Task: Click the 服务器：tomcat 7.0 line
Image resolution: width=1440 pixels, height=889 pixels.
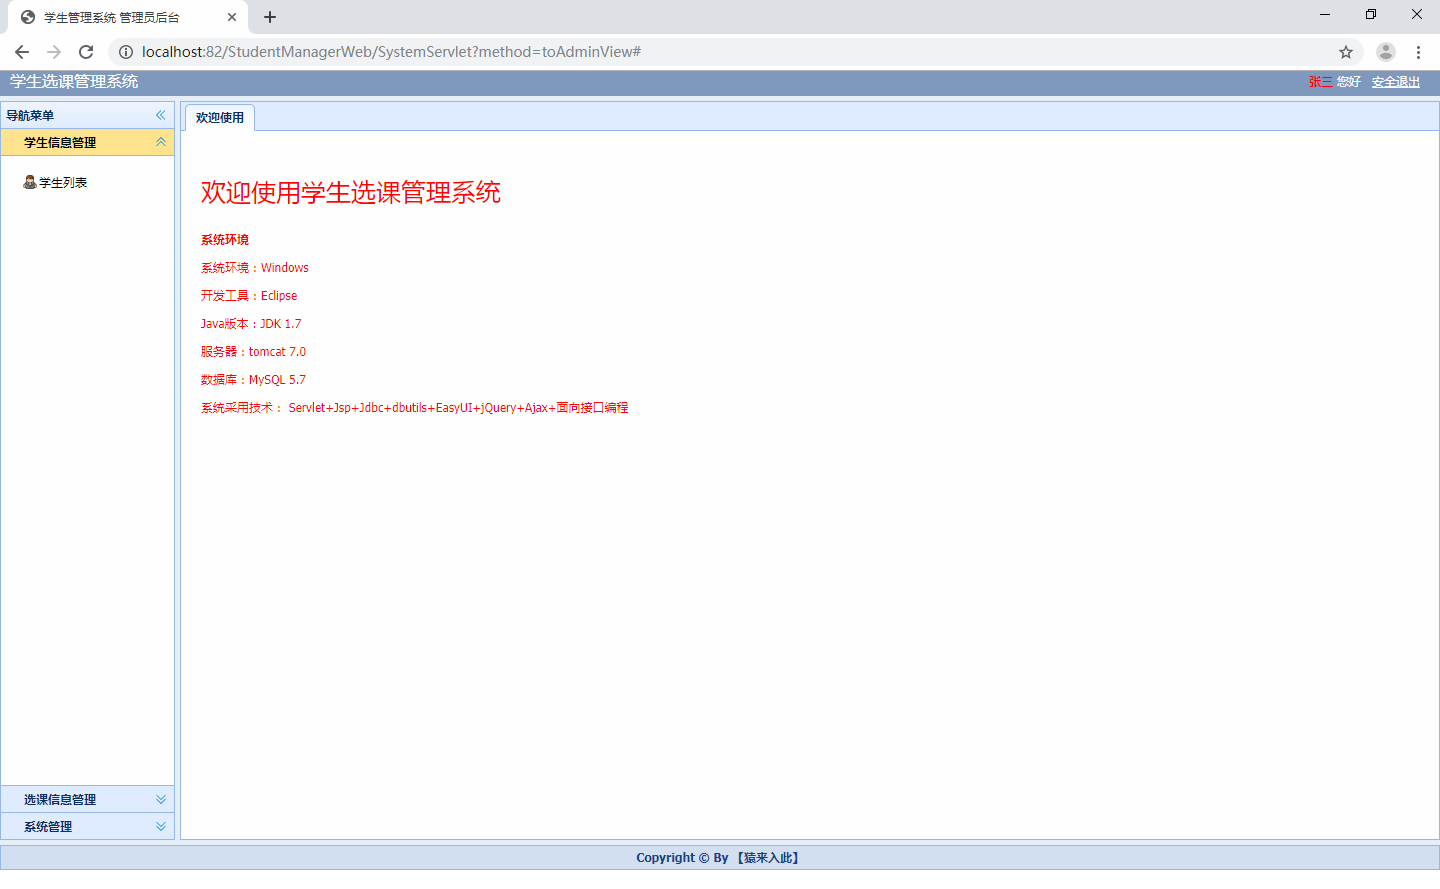Action: pyautogui.click(x=253, y=352)
